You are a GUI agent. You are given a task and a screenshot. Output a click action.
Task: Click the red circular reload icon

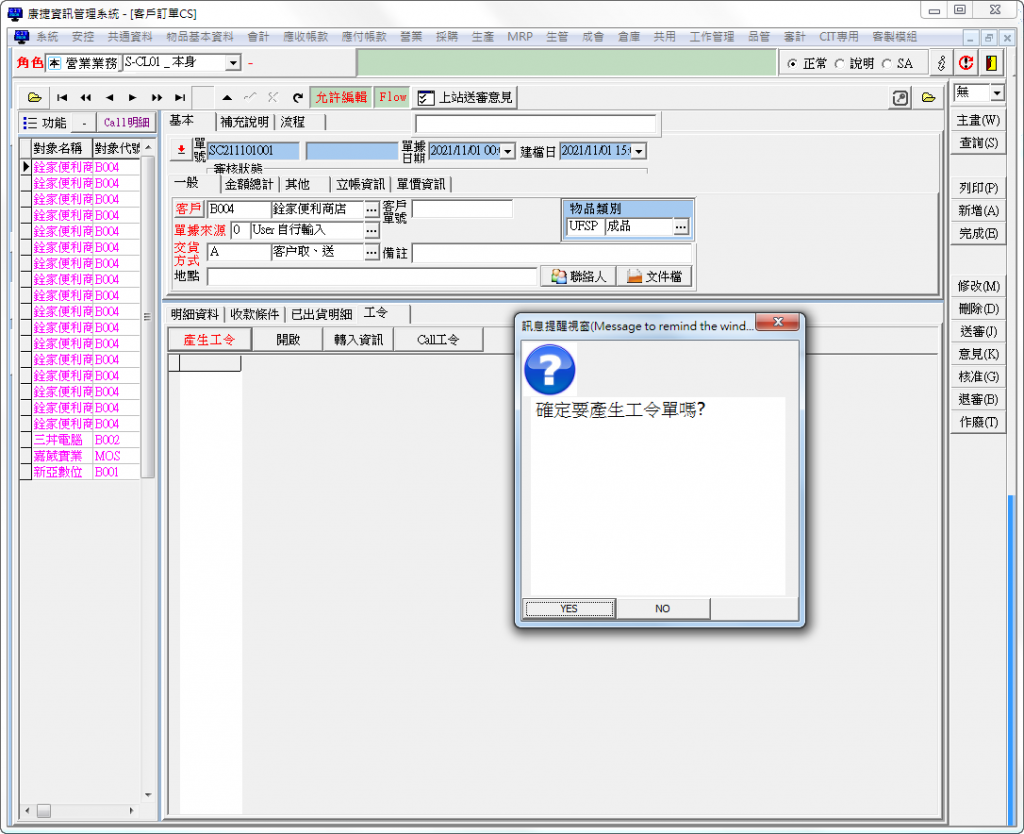[x=966, y=63]
